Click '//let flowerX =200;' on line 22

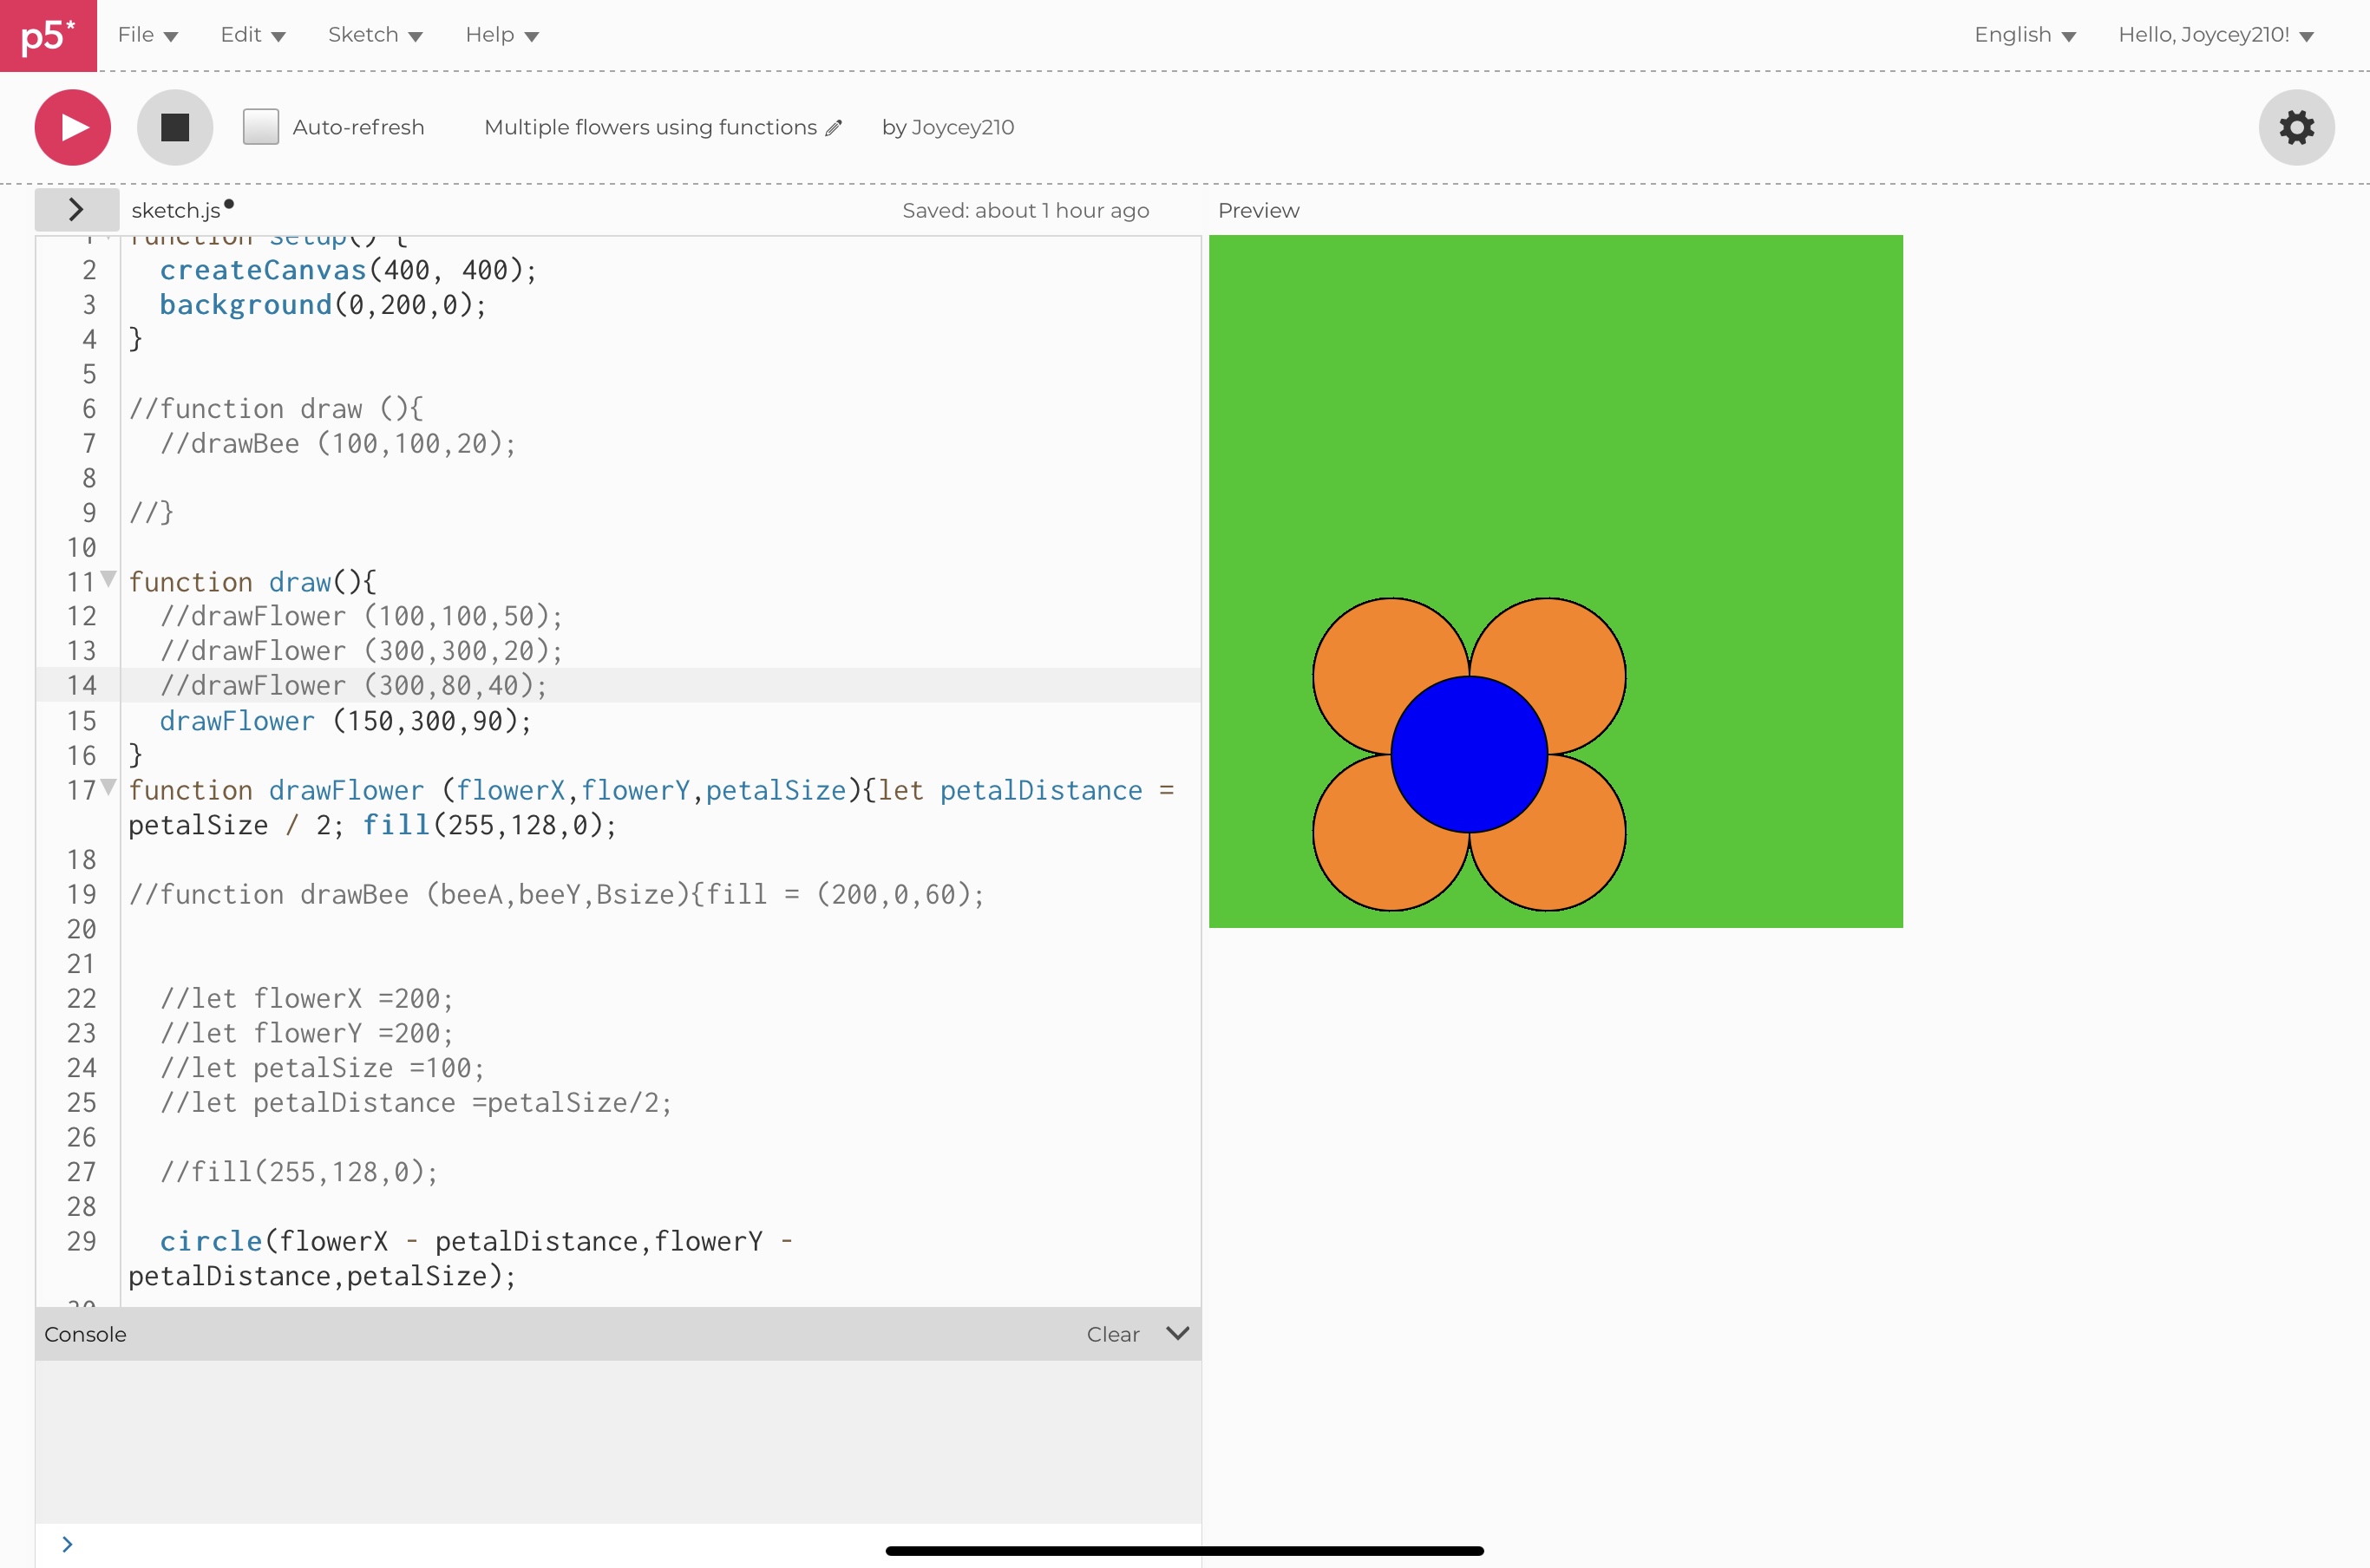pyautogui.click(x=307, y=998)
